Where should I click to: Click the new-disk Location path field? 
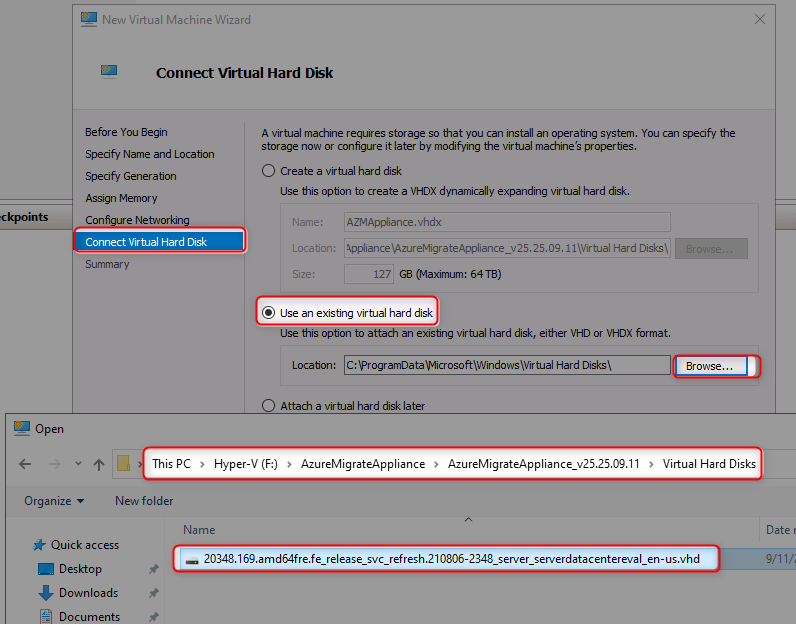tap(507, 248)
